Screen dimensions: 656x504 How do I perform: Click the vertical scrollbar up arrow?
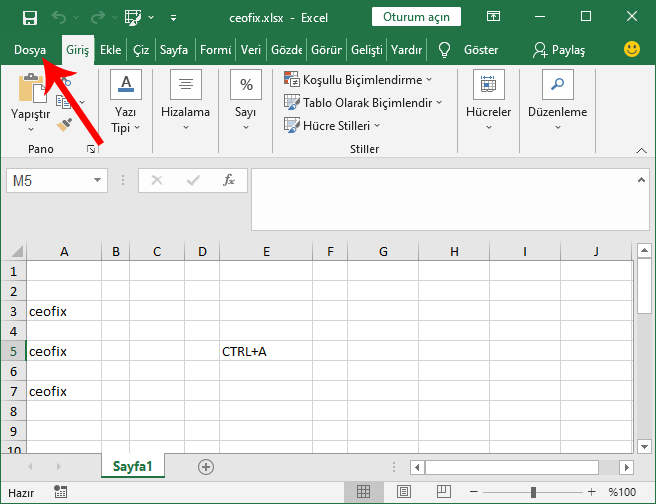(644, 251)
